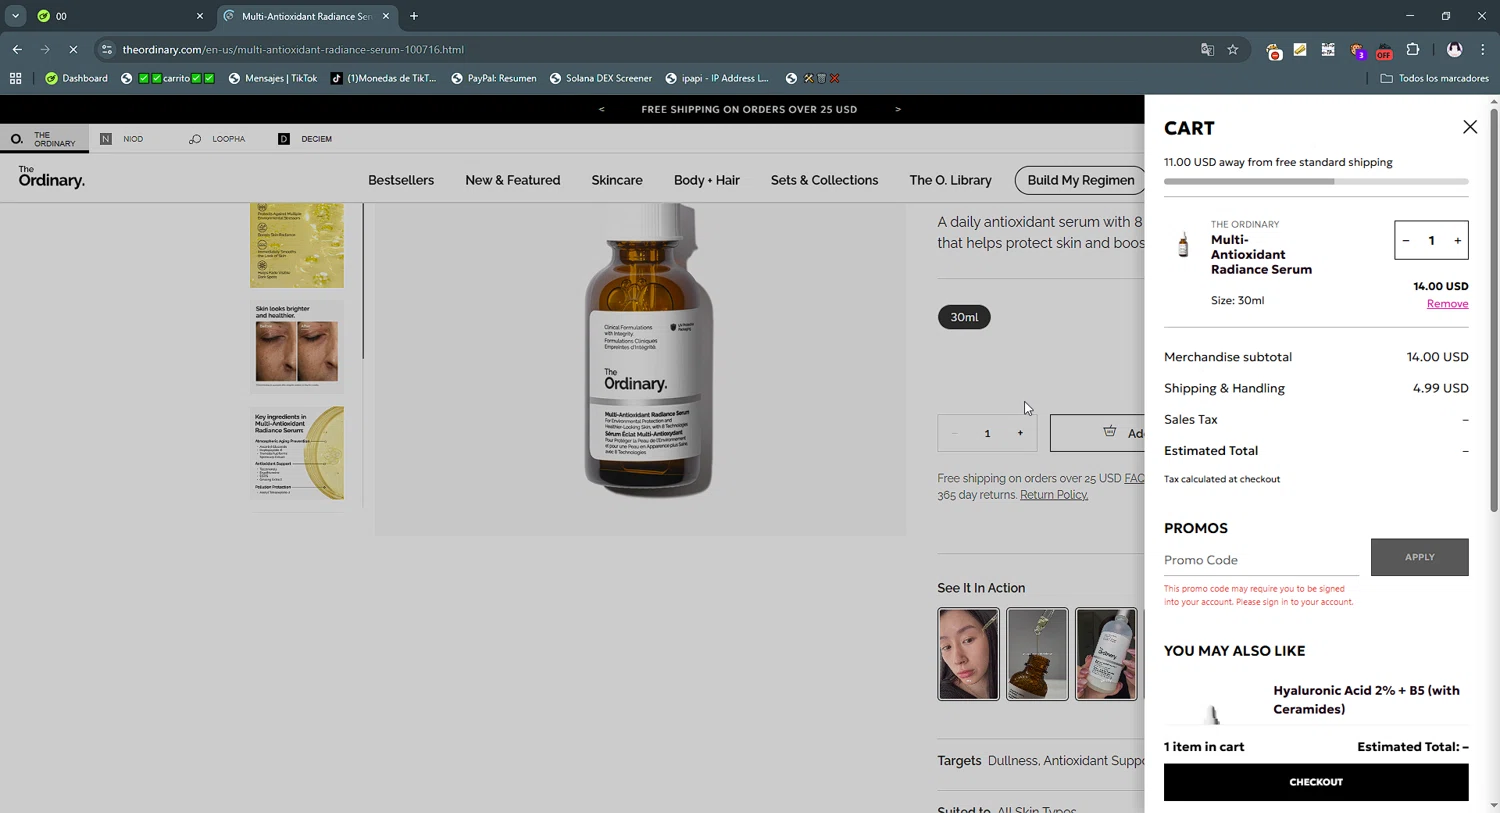Open the tab search dropdown arrow

tap(15, 16)
